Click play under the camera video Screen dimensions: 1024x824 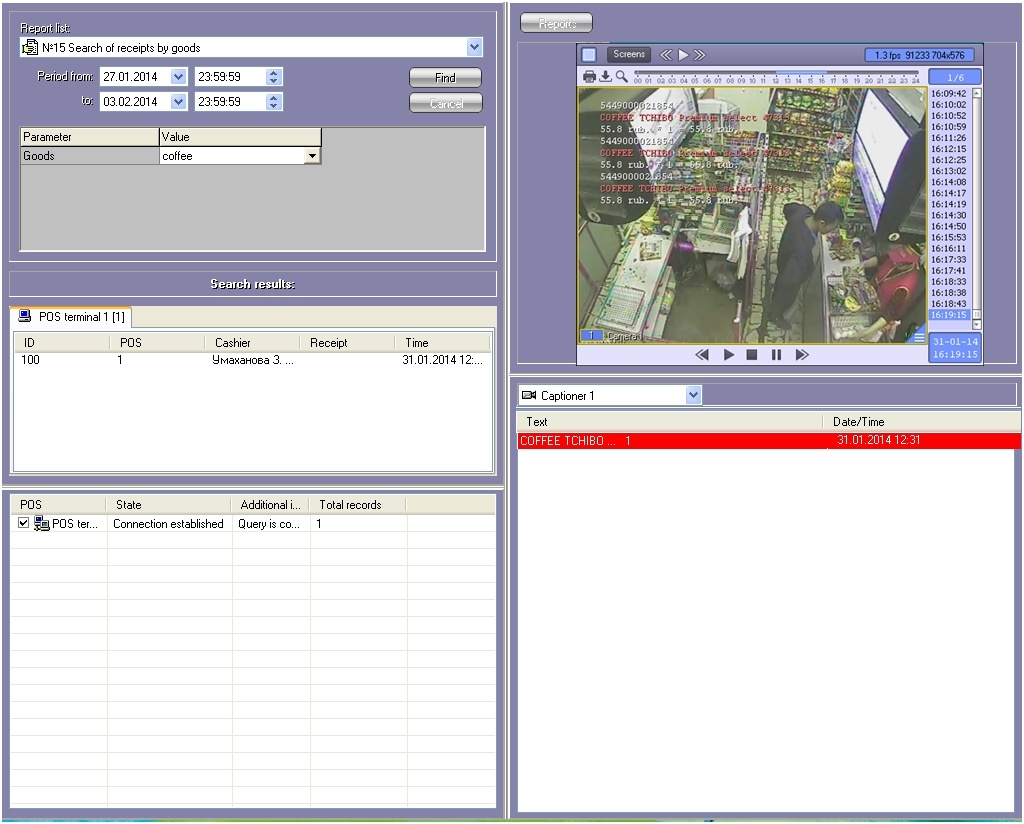pos(729,355)
